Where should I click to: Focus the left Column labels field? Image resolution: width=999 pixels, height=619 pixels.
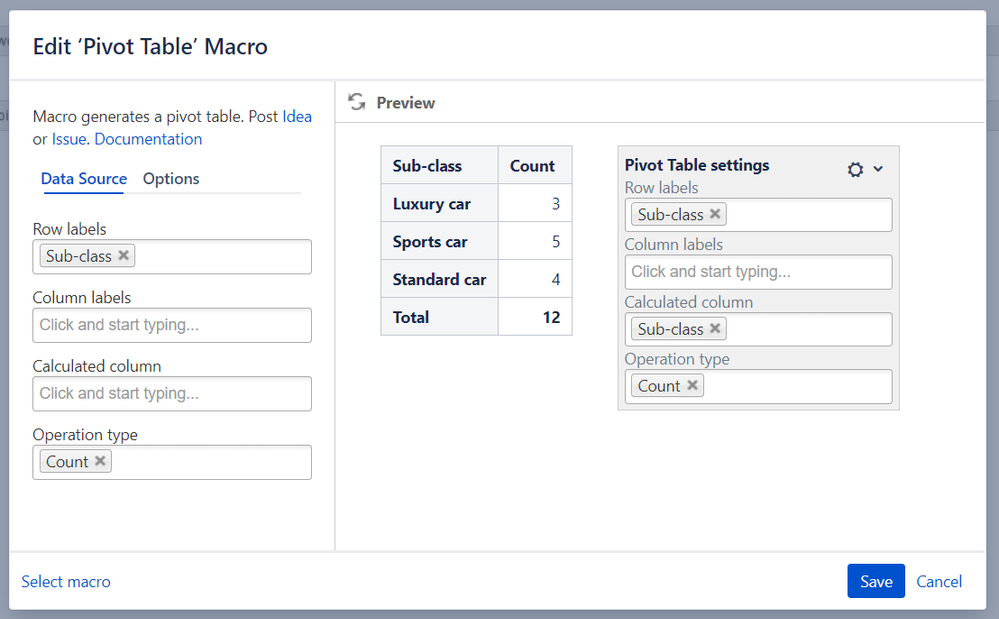point(172,325)
